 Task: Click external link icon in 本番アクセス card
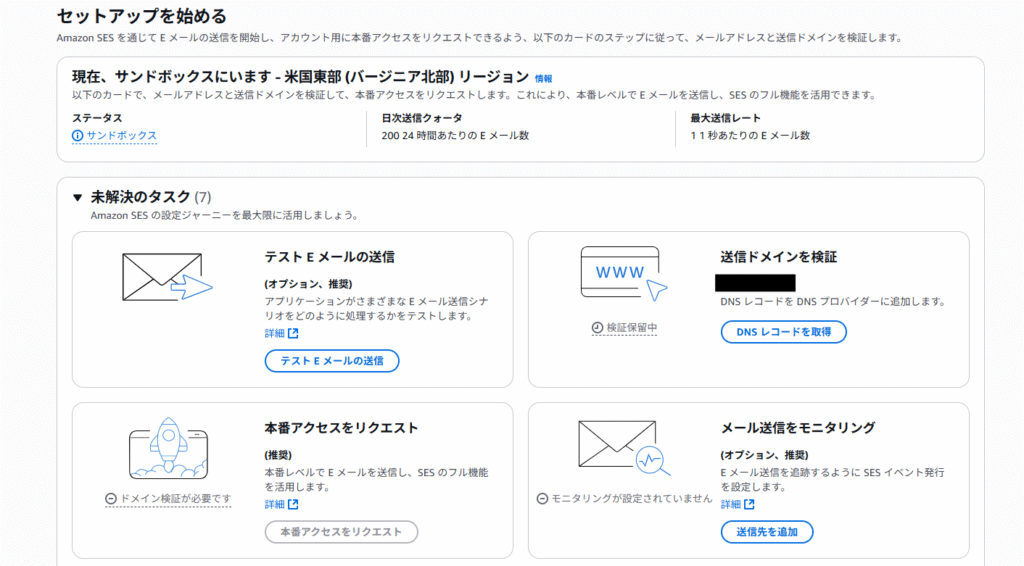pos(293,504)
